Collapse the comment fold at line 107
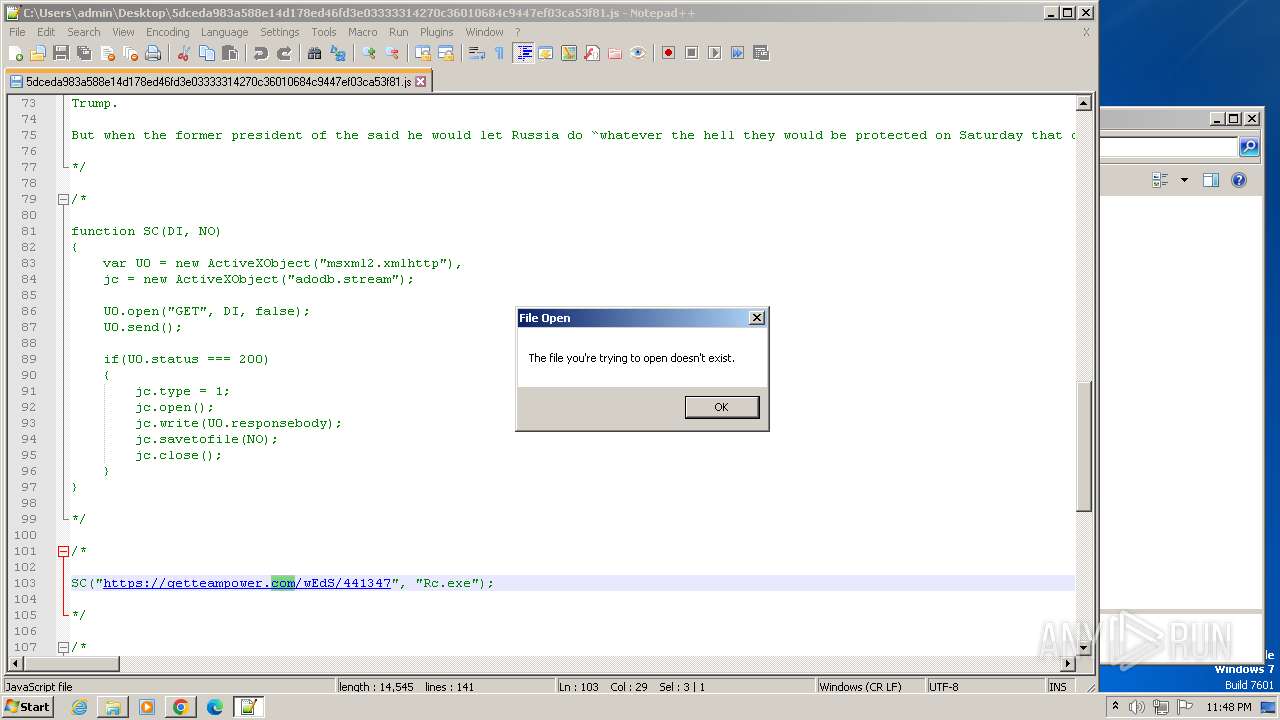 coord(63,647)
